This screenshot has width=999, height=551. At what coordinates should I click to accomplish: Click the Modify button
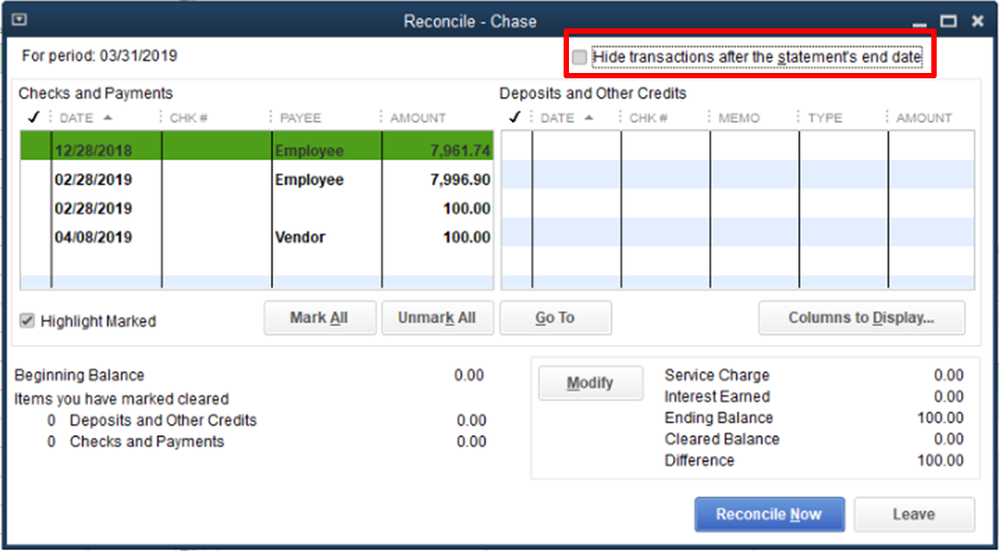[x=590, y=383]
